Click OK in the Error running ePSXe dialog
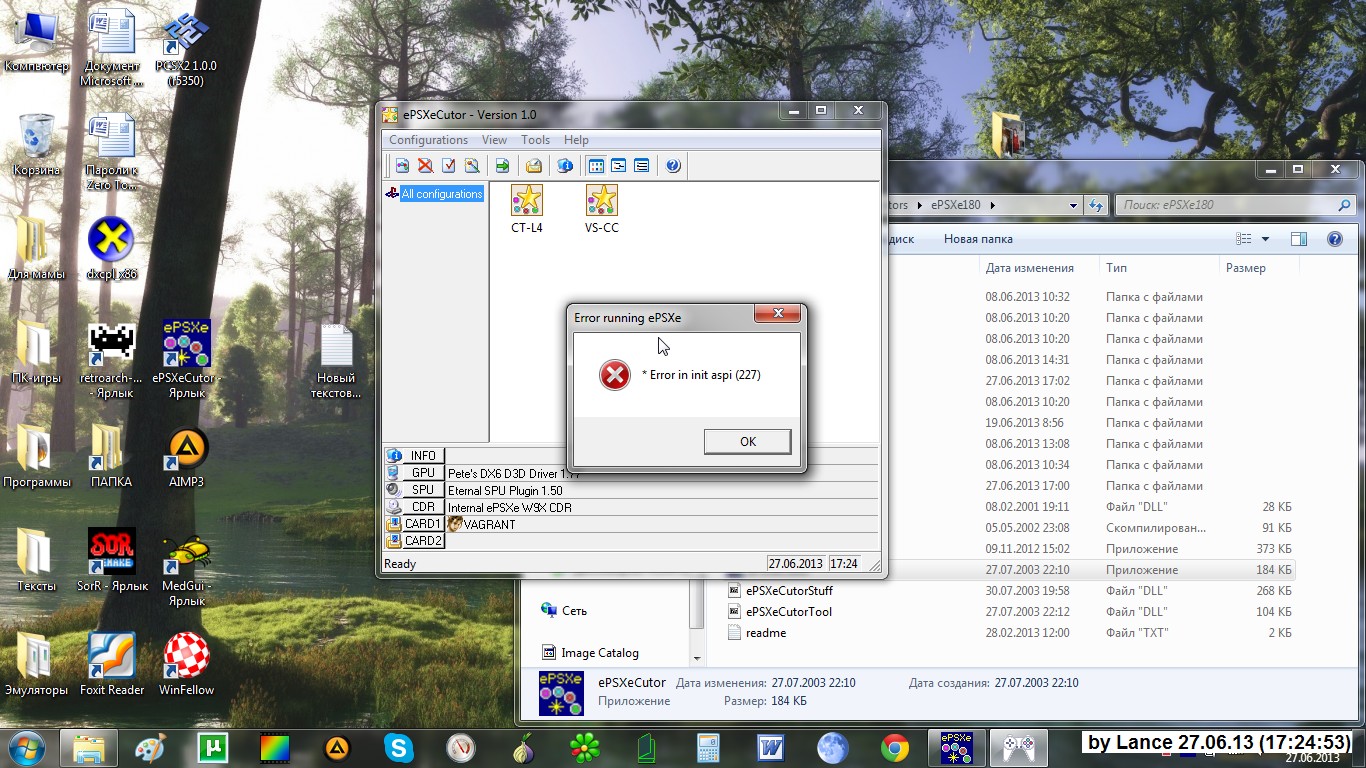Image resolution: width=1366 pixels, height=768 pixels. pos(747,441)
